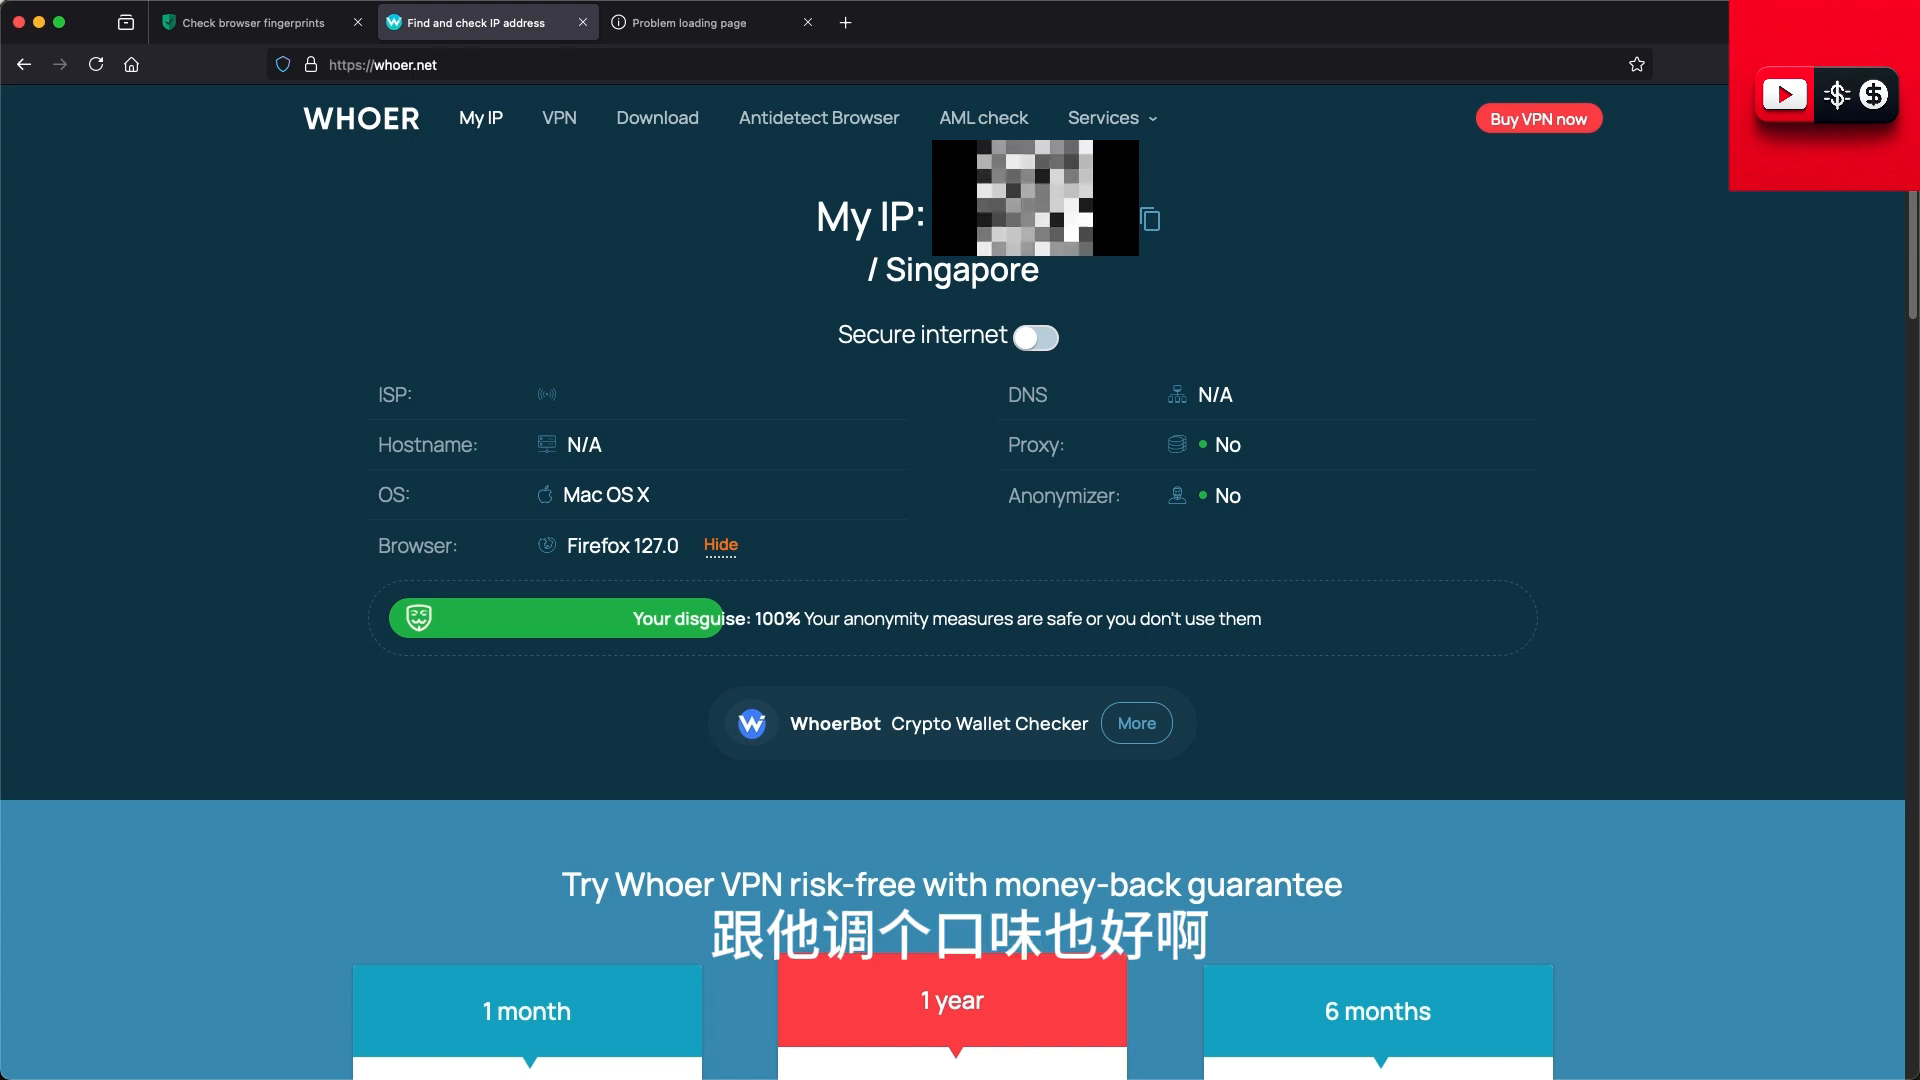Image resolution: width=1920 pixels, height=1080 pixels.
Task: Click the Firefox browser icon in Browser row
Action: coord(547,545)
